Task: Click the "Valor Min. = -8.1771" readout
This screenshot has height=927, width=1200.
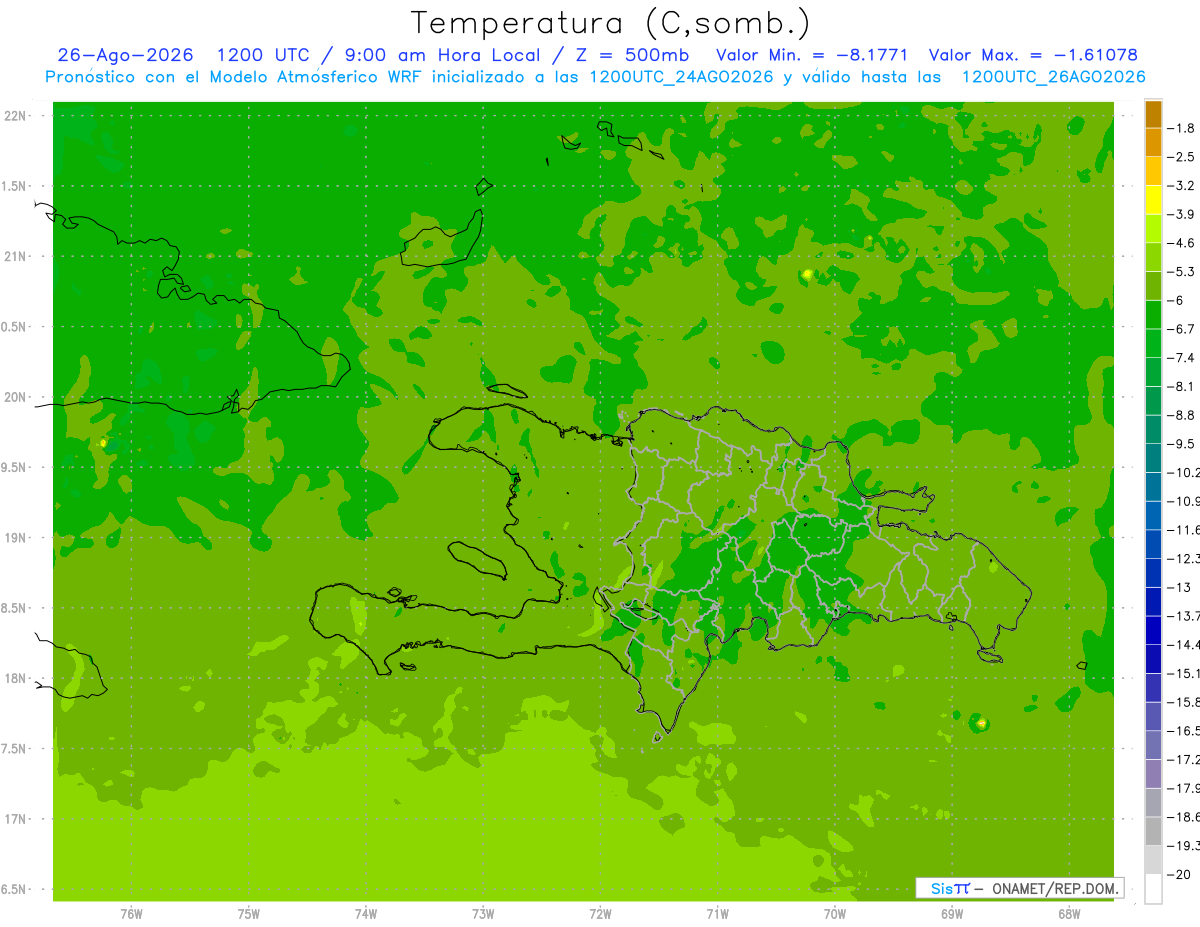Action: (x=813, y=55)
